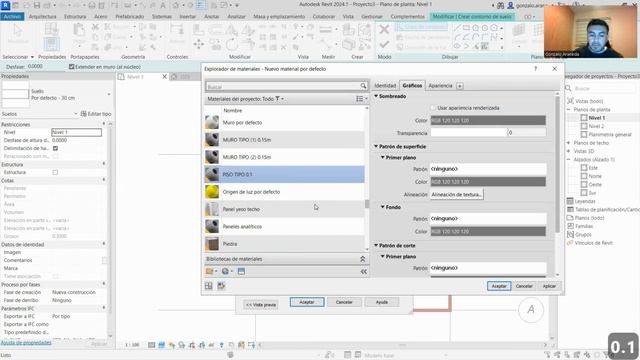Click the show/hide library panel icon at dialog bottom-left
Viewport: 640px width, 360px height.
point(209,286)
